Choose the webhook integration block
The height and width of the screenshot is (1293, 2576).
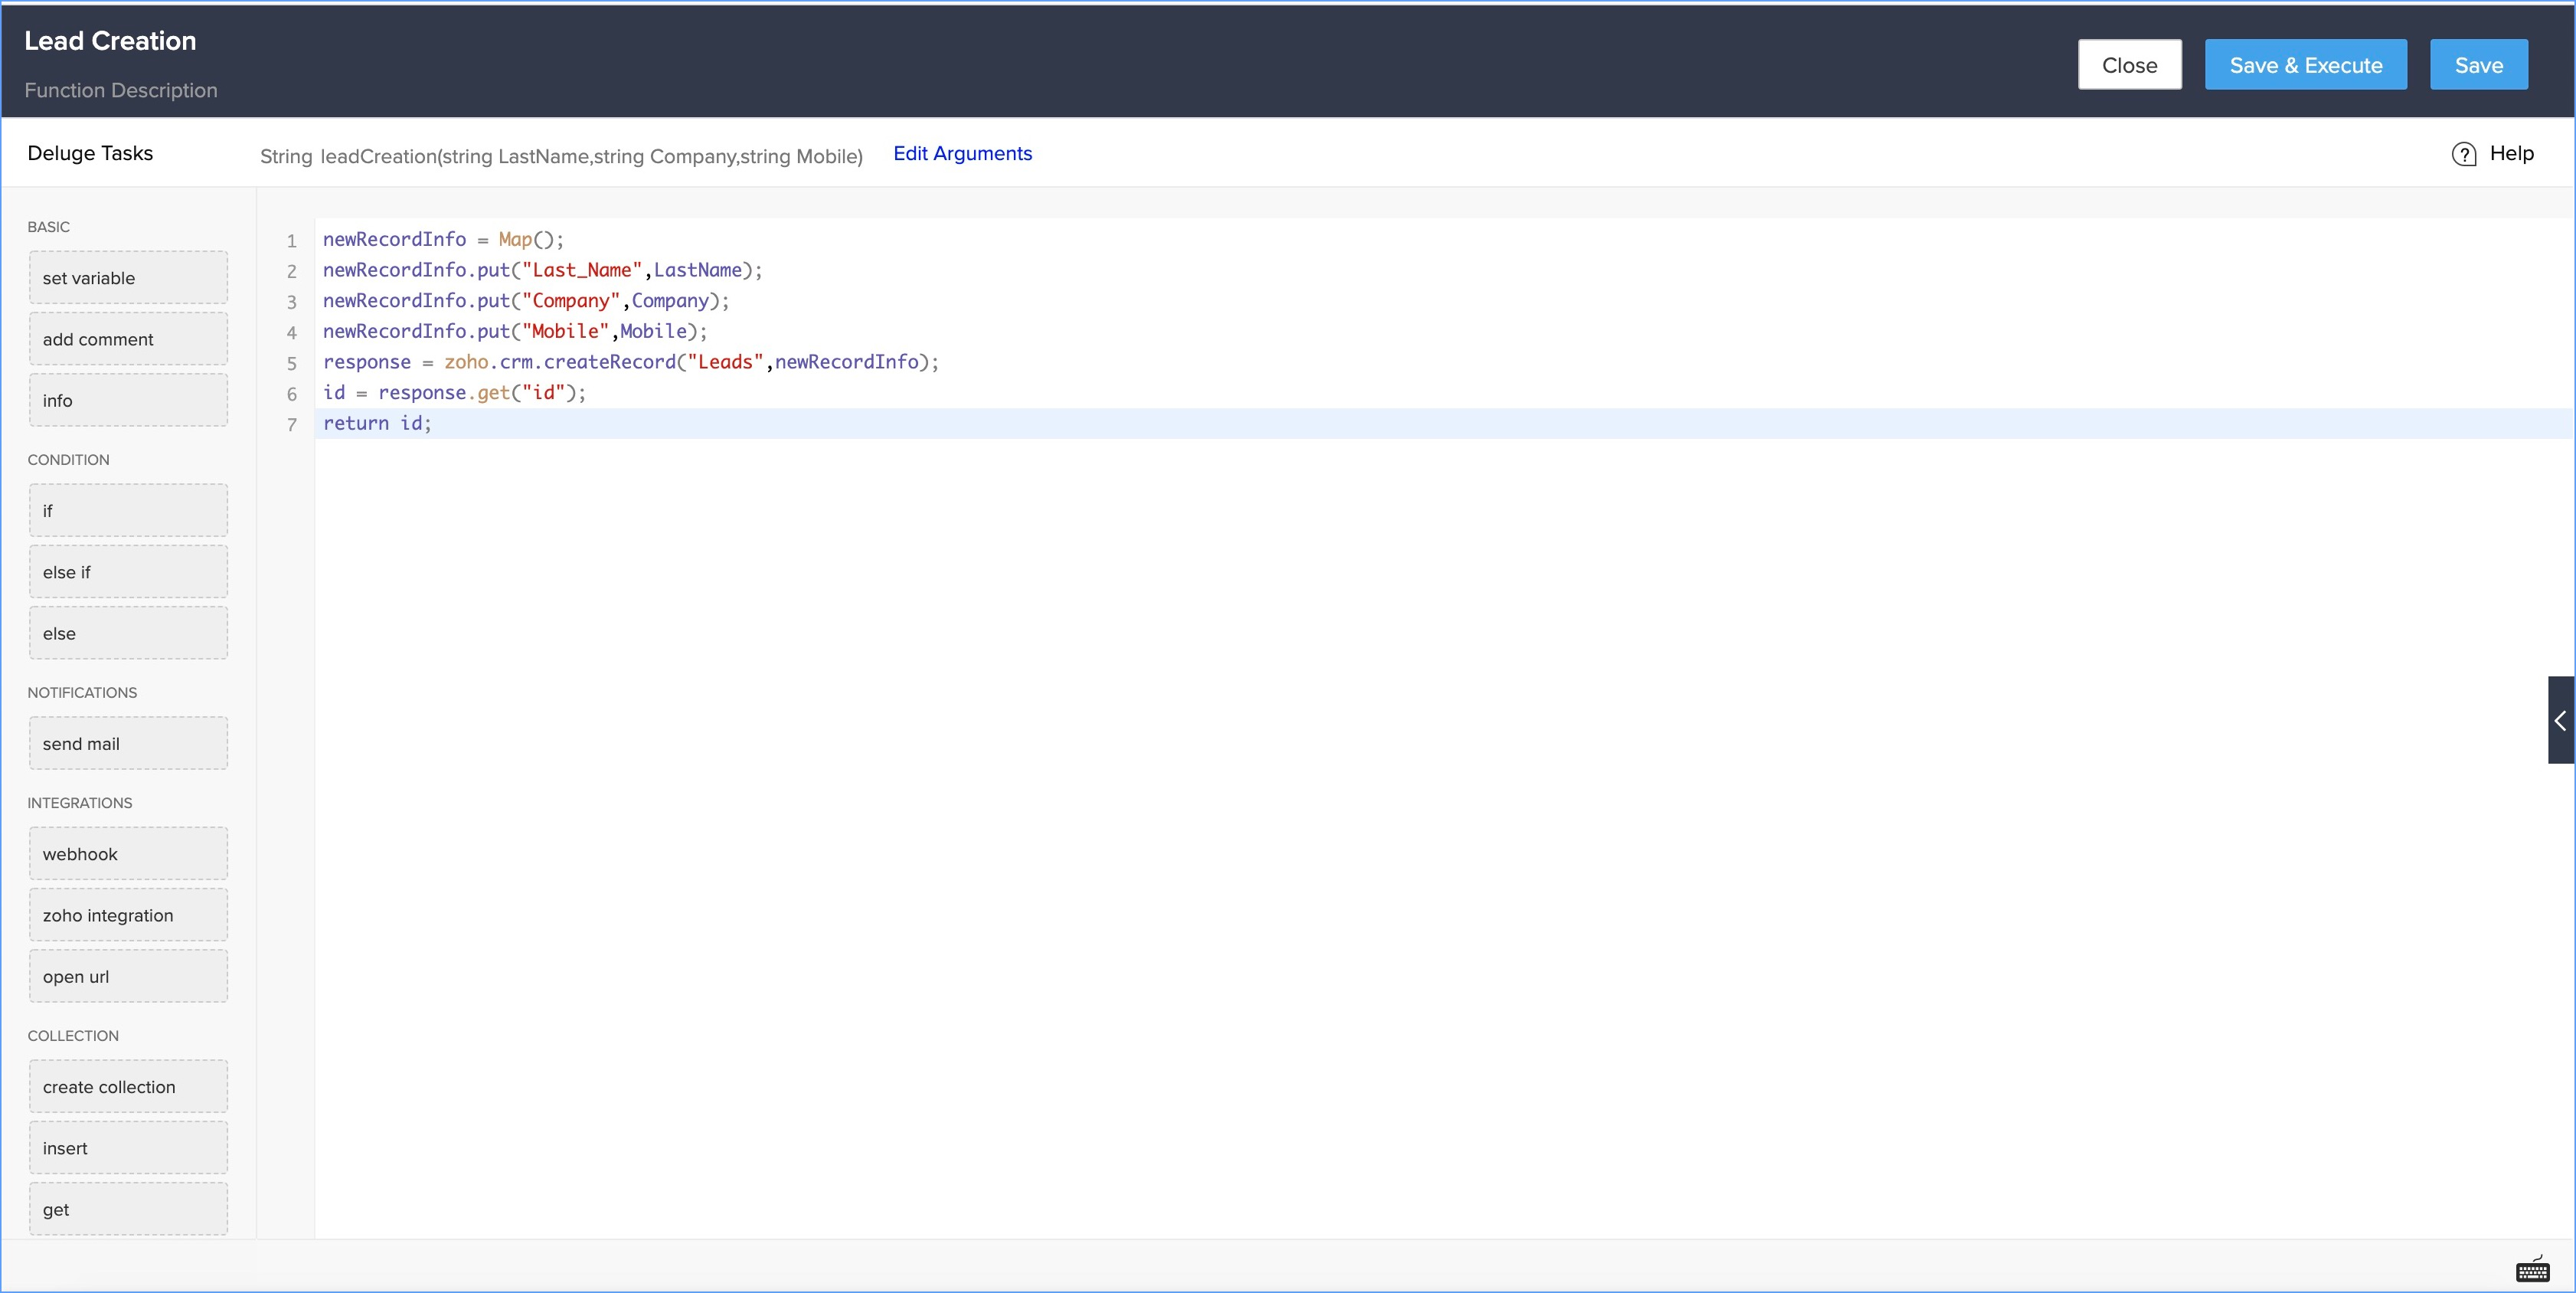pyautogui.click(x=128, y=854)
